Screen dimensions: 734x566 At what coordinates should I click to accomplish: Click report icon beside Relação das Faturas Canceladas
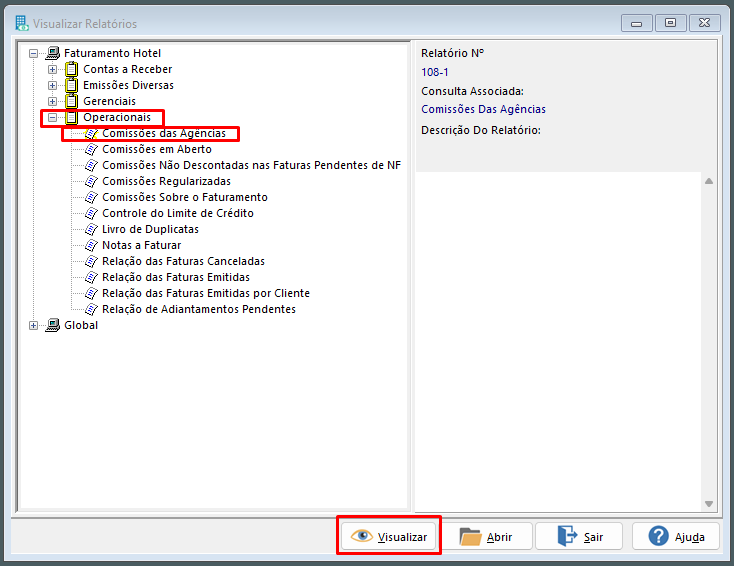[91, 261]
